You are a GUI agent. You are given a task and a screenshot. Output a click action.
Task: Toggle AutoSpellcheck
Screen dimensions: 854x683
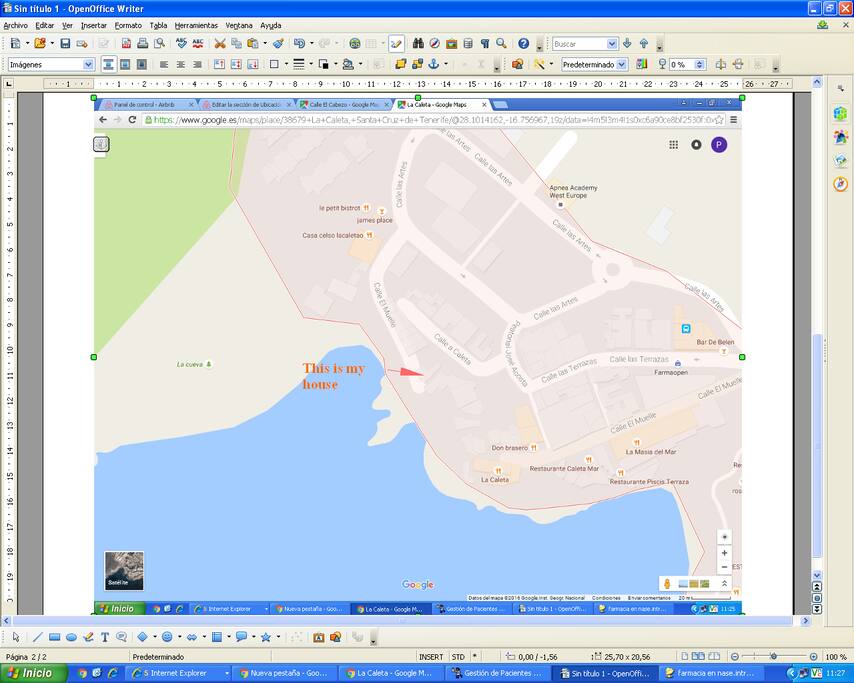point(198,44)
